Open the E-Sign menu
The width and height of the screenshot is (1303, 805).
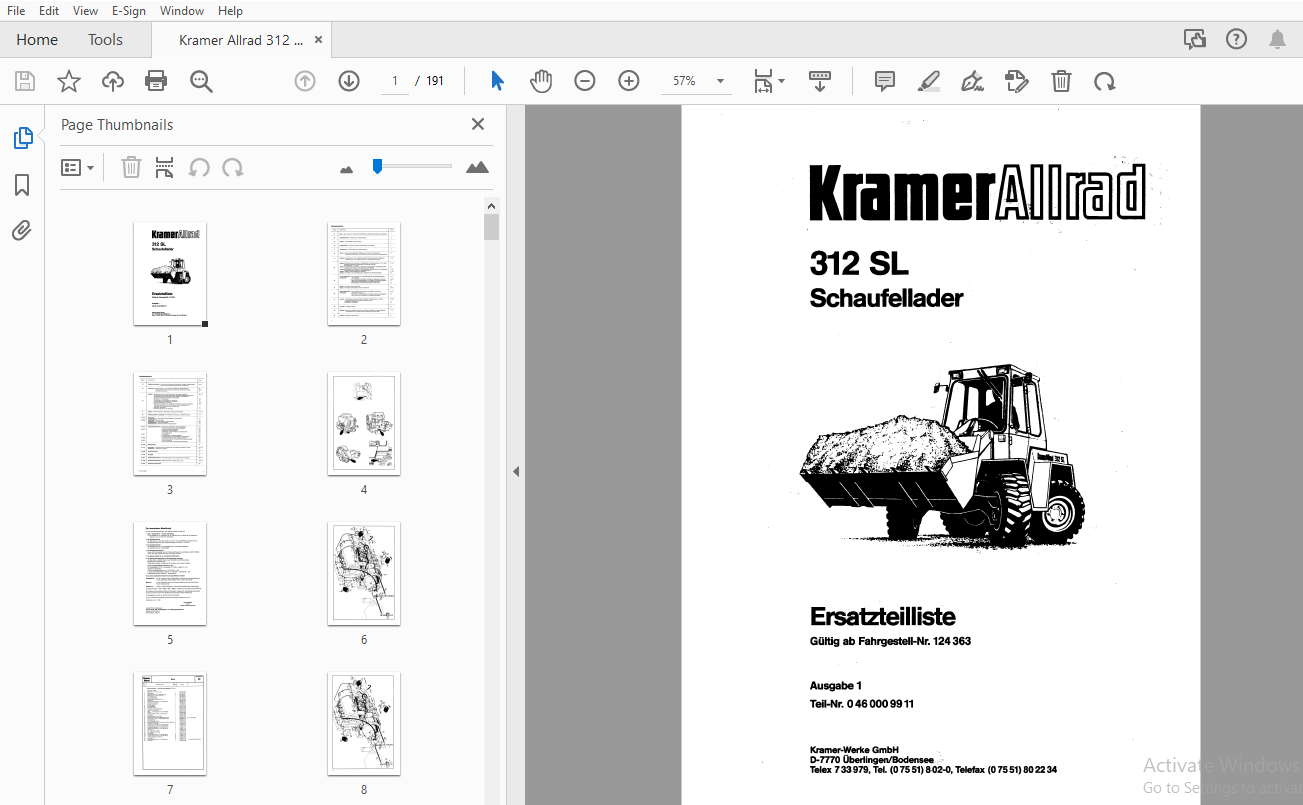click(x=129, y=11)
